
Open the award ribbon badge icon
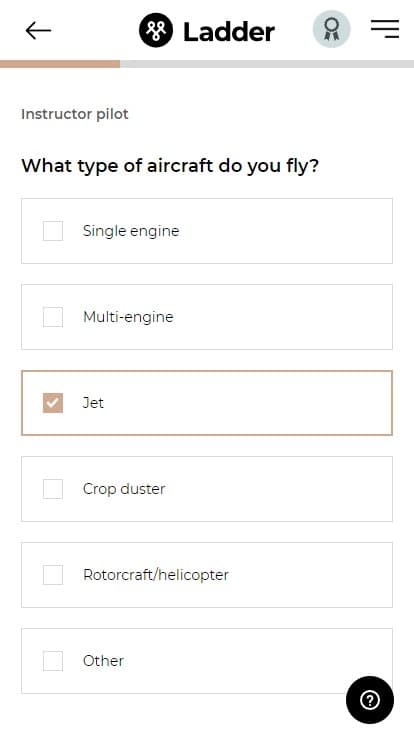coord(331,29)
